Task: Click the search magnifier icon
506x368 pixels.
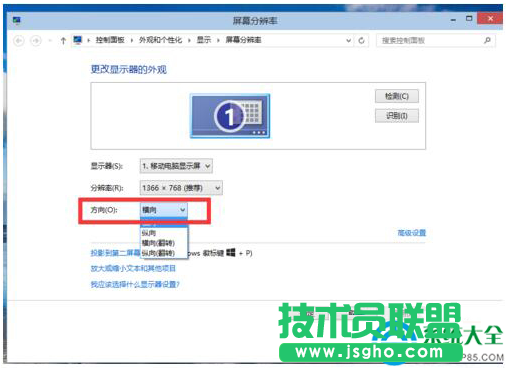Action: coord(487,40)
